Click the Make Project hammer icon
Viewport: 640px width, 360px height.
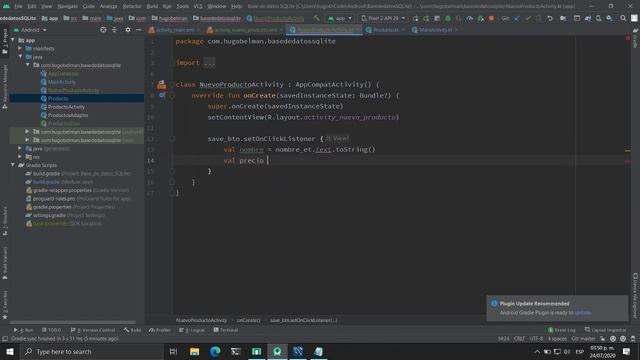point(316,18)
